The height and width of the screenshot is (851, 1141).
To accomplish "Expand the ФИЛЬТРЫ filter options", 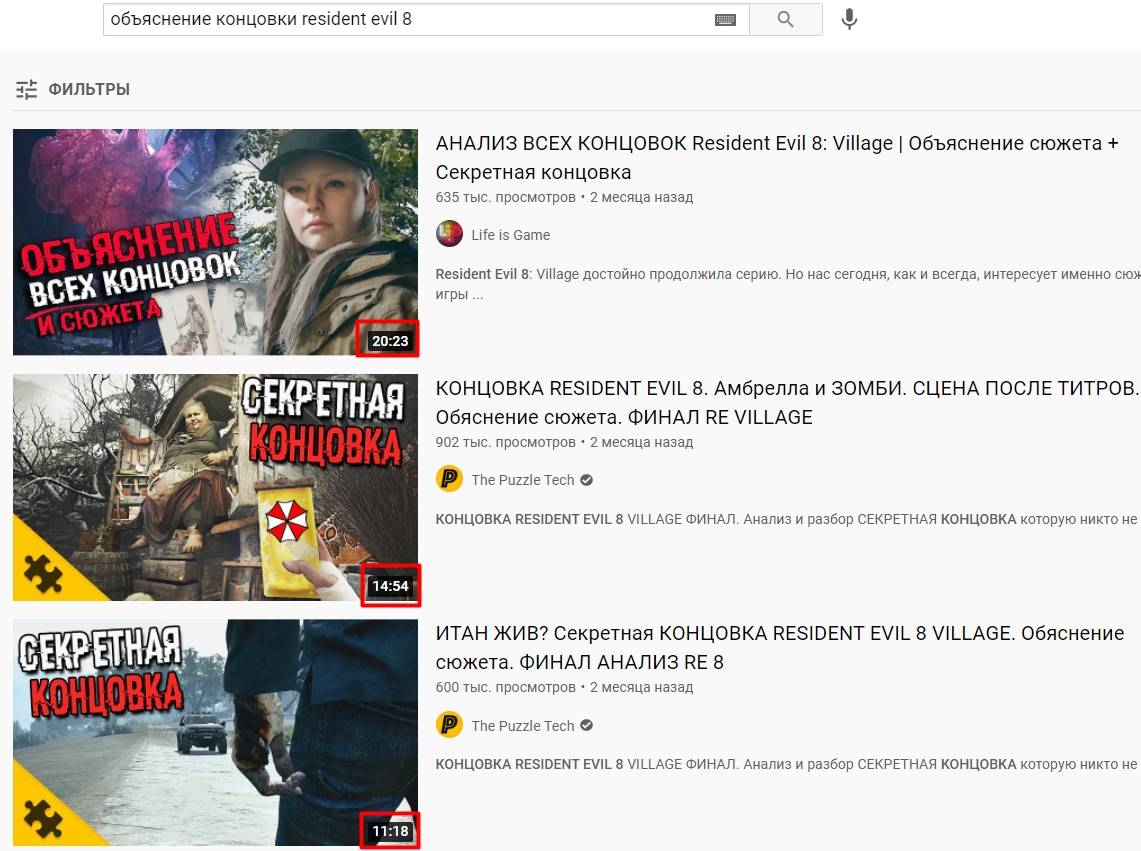I will [x=89, y=89].
